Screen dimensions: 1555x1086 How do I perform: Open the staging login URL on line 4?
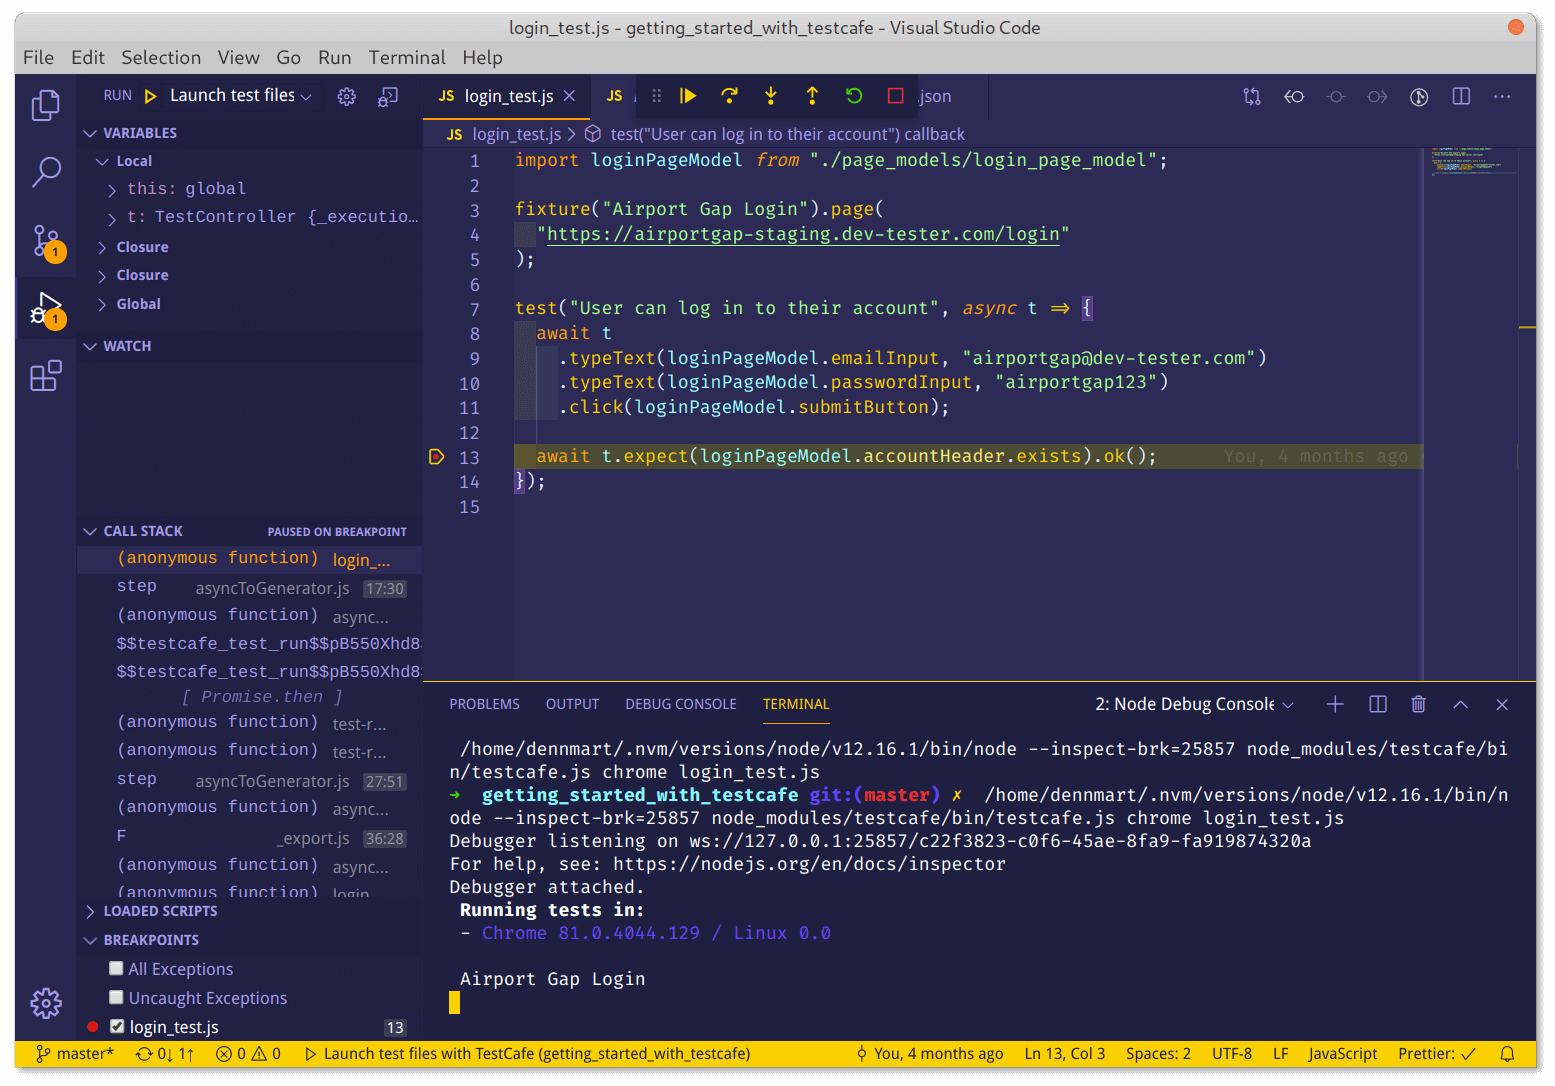803,234
